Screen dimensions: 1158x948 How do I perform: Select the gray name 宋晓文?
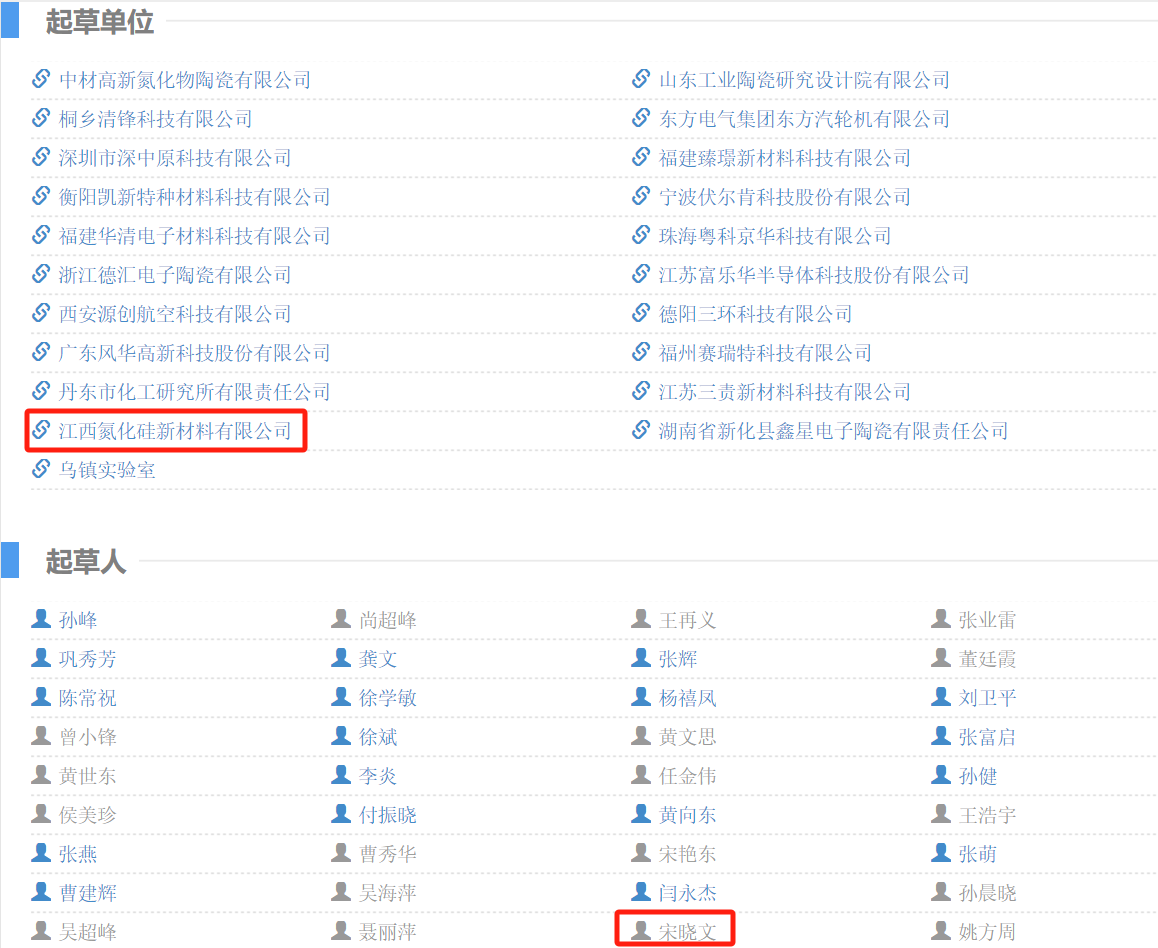[688, 932]
